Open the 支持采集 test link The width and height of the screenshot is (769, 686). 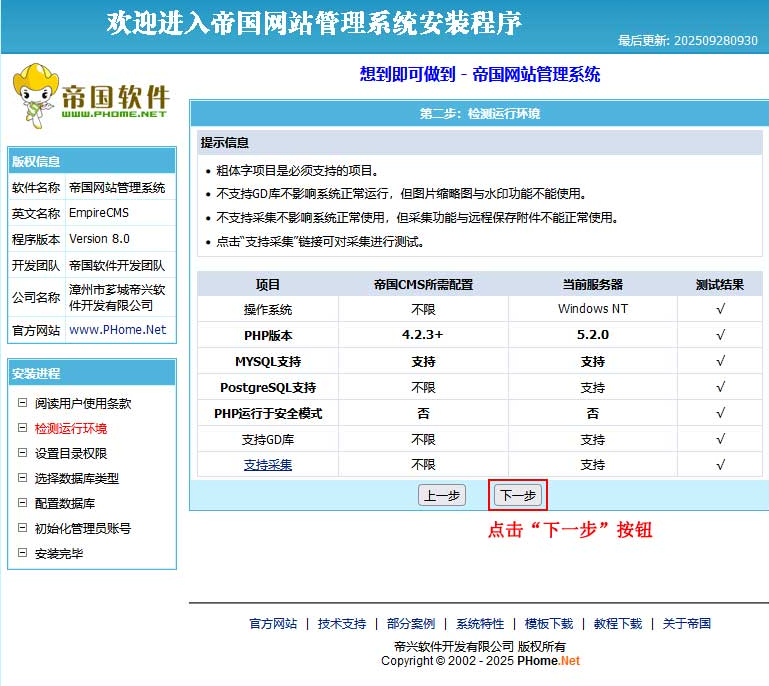point(268,464)
